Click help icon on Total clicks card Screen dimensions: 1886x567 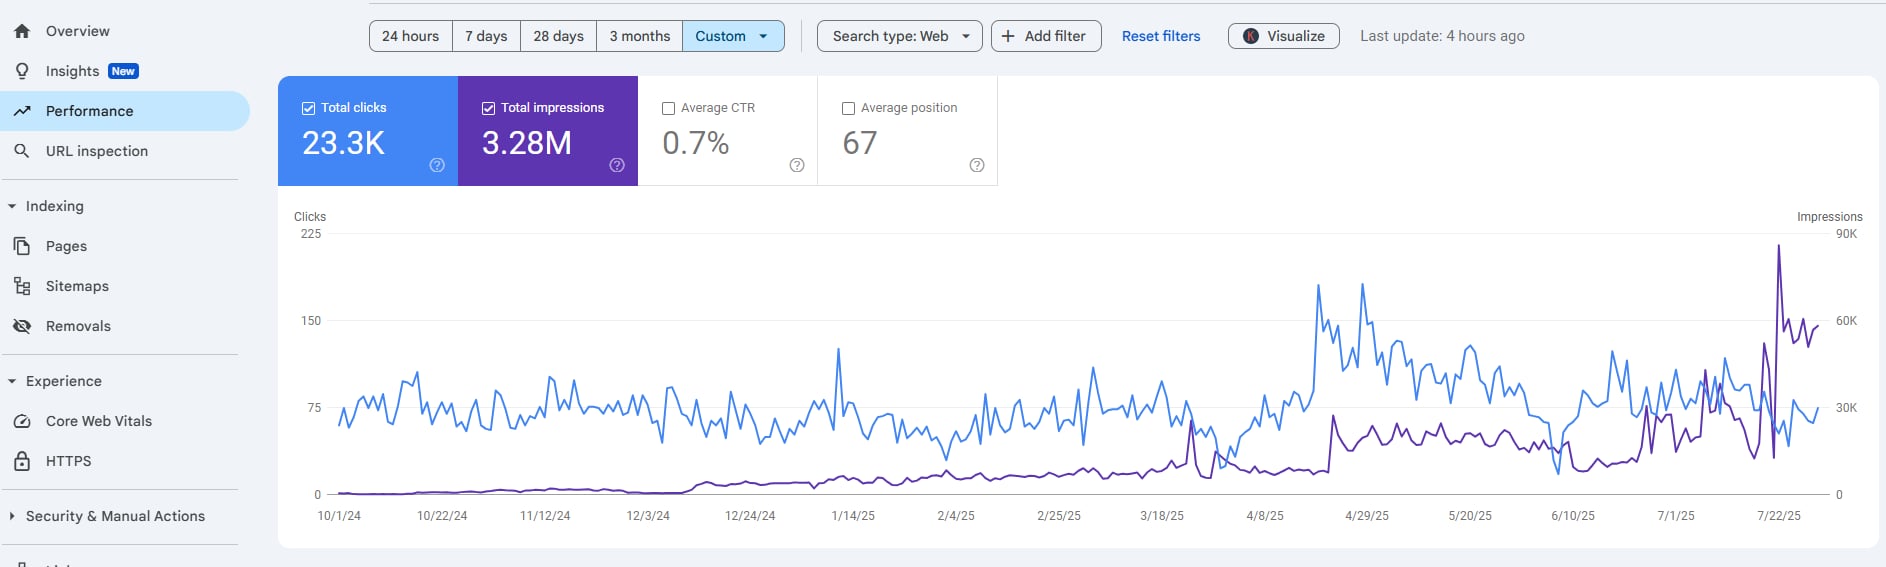437,165
